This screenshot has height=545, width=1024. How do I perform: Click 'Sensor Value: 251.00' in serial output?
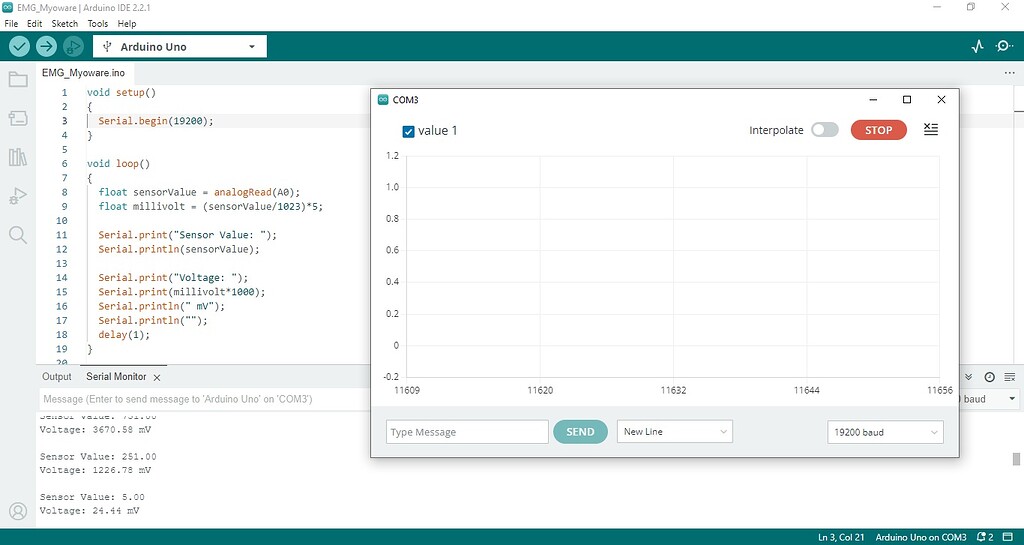click(98, 456)
